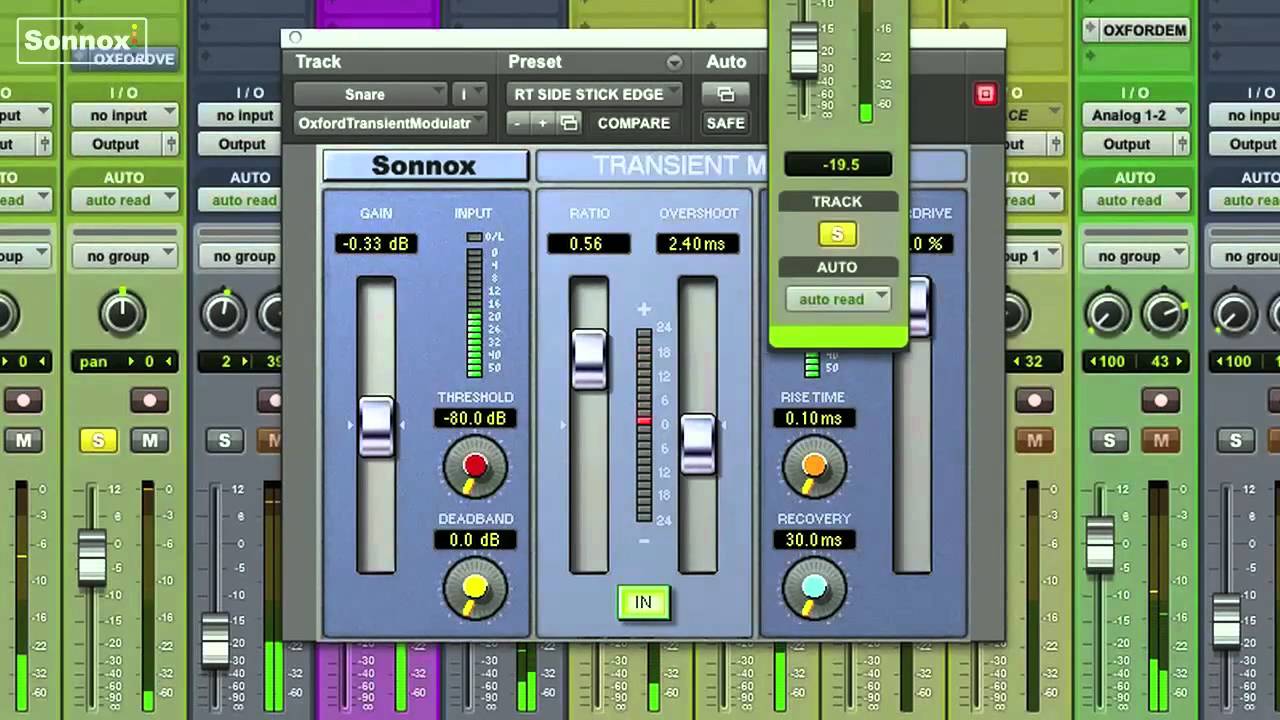Click the Rise Time value 0.10ms
Screen dimensions: 1280x720
814,418
